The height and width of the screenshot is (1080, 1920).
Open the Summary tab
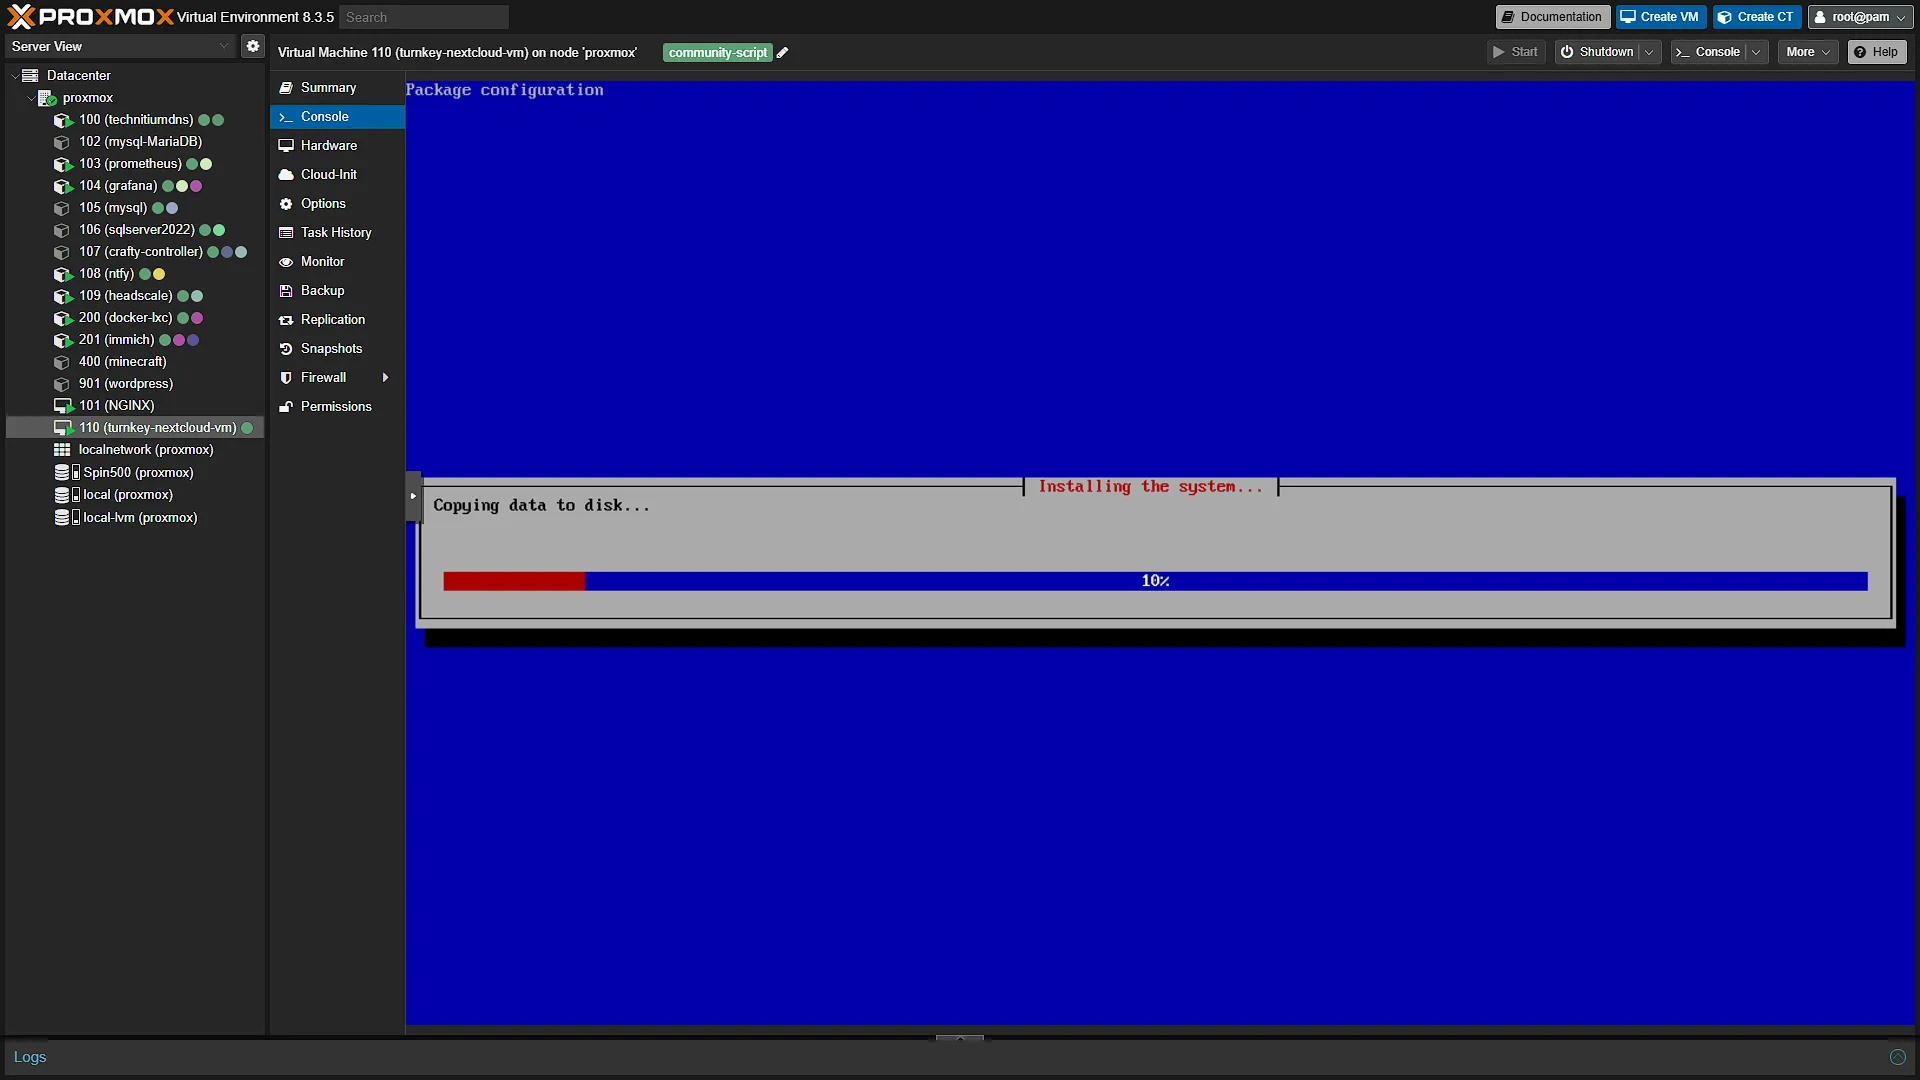click(337, 88)
